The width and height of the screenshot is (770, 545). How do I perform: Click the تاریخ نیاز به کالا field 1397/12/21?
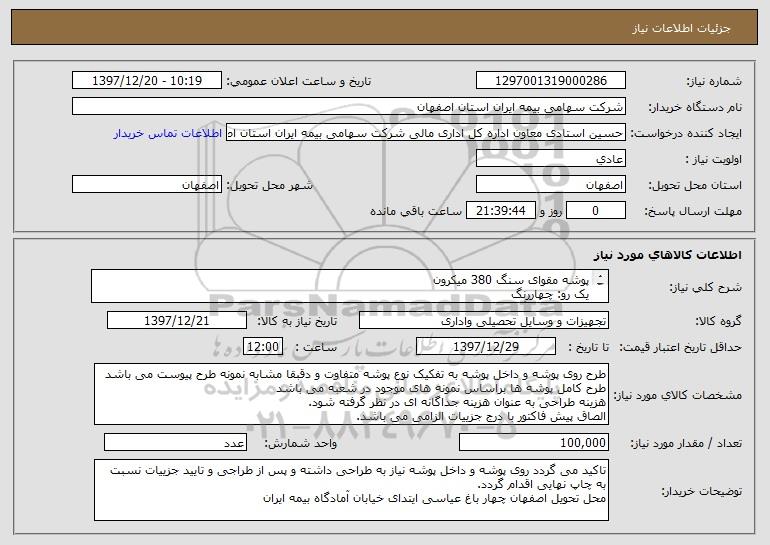[x=177, y=321]
